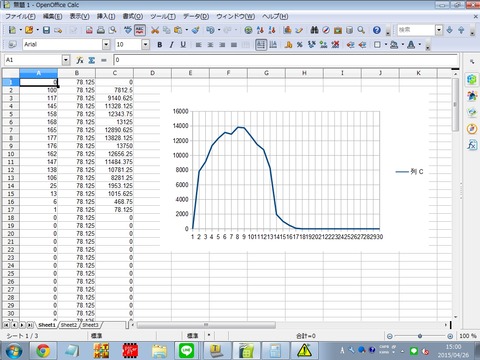Switch to the Sheet2 tab
The image size is (480, 360).
coord(69,325)
